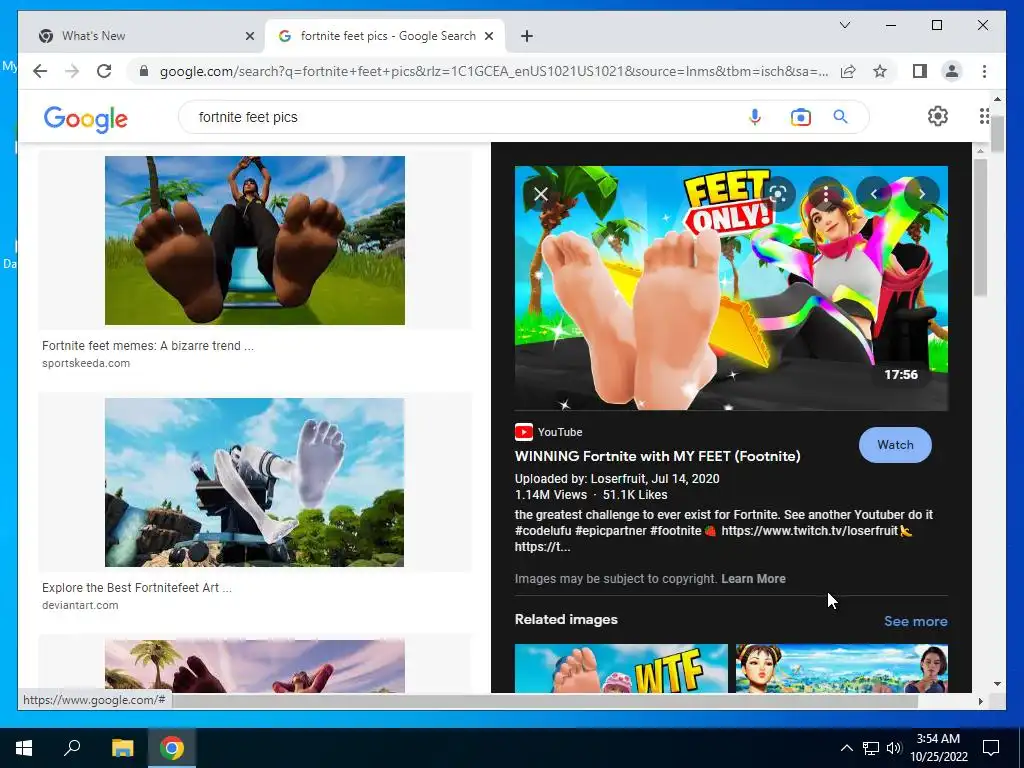Click the padlock site info icon
1024x768 pixels.
click(x=144, y=71)
